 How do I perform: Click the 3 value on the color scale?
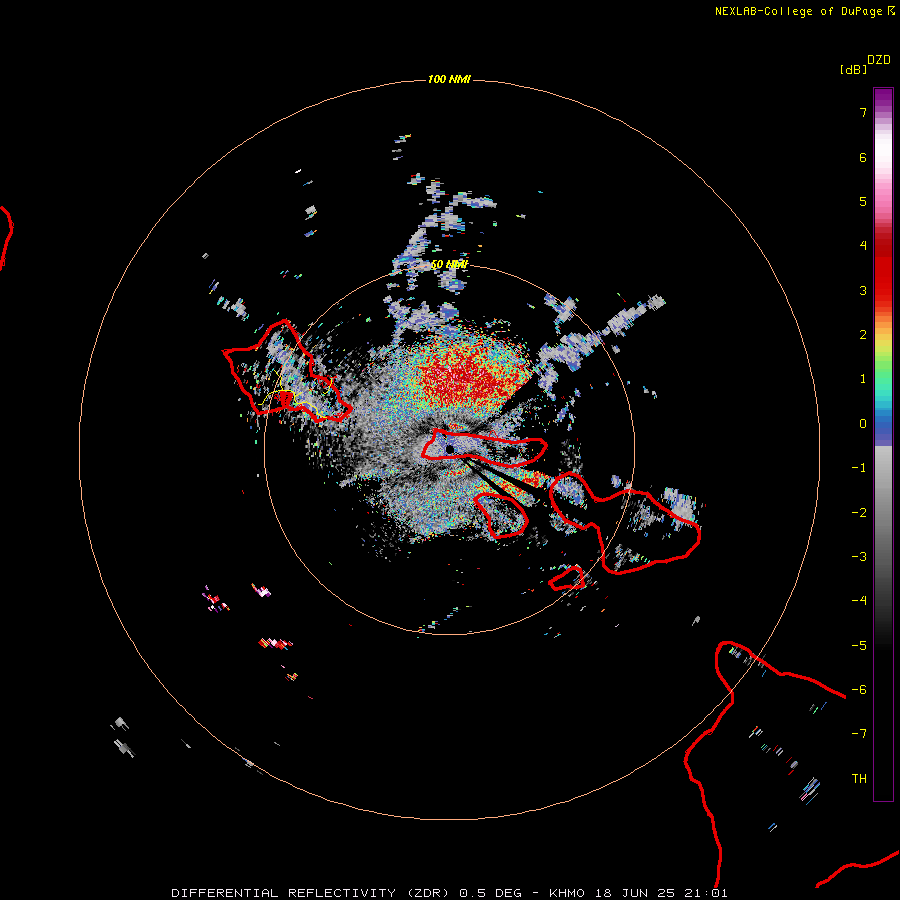coord(863,290)
